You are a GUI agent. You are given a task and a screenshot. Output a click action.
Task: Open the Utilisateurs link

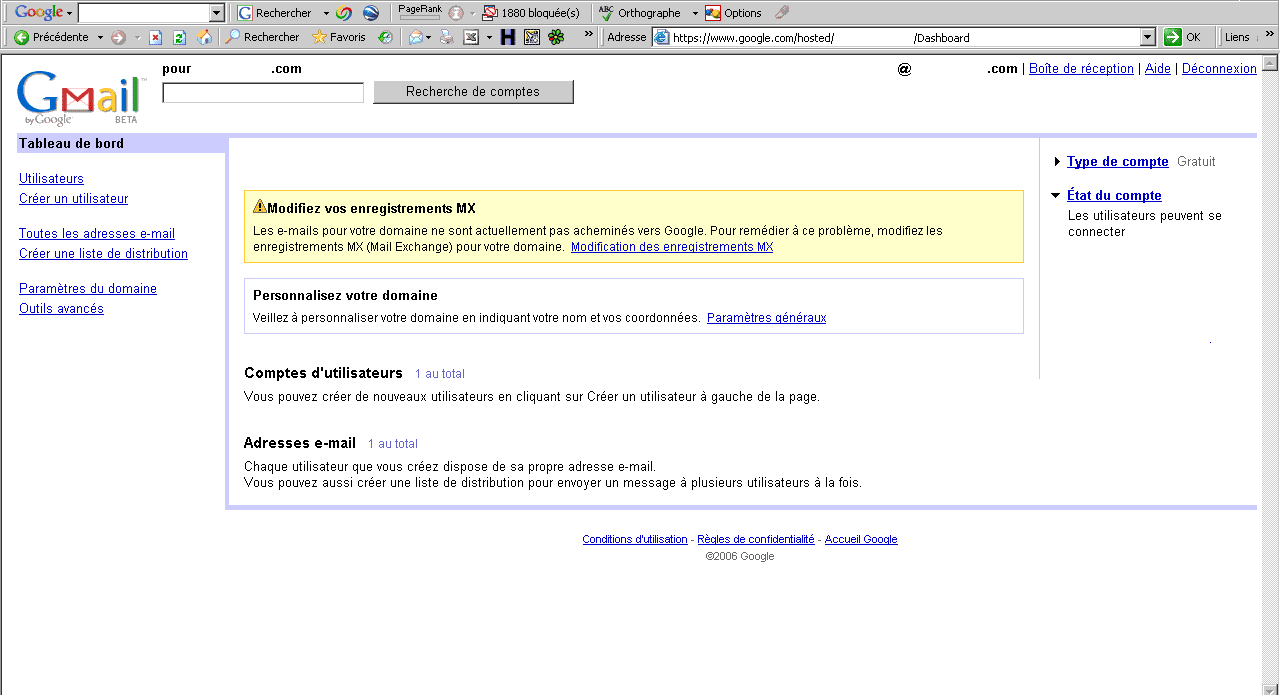pos(51,179)
